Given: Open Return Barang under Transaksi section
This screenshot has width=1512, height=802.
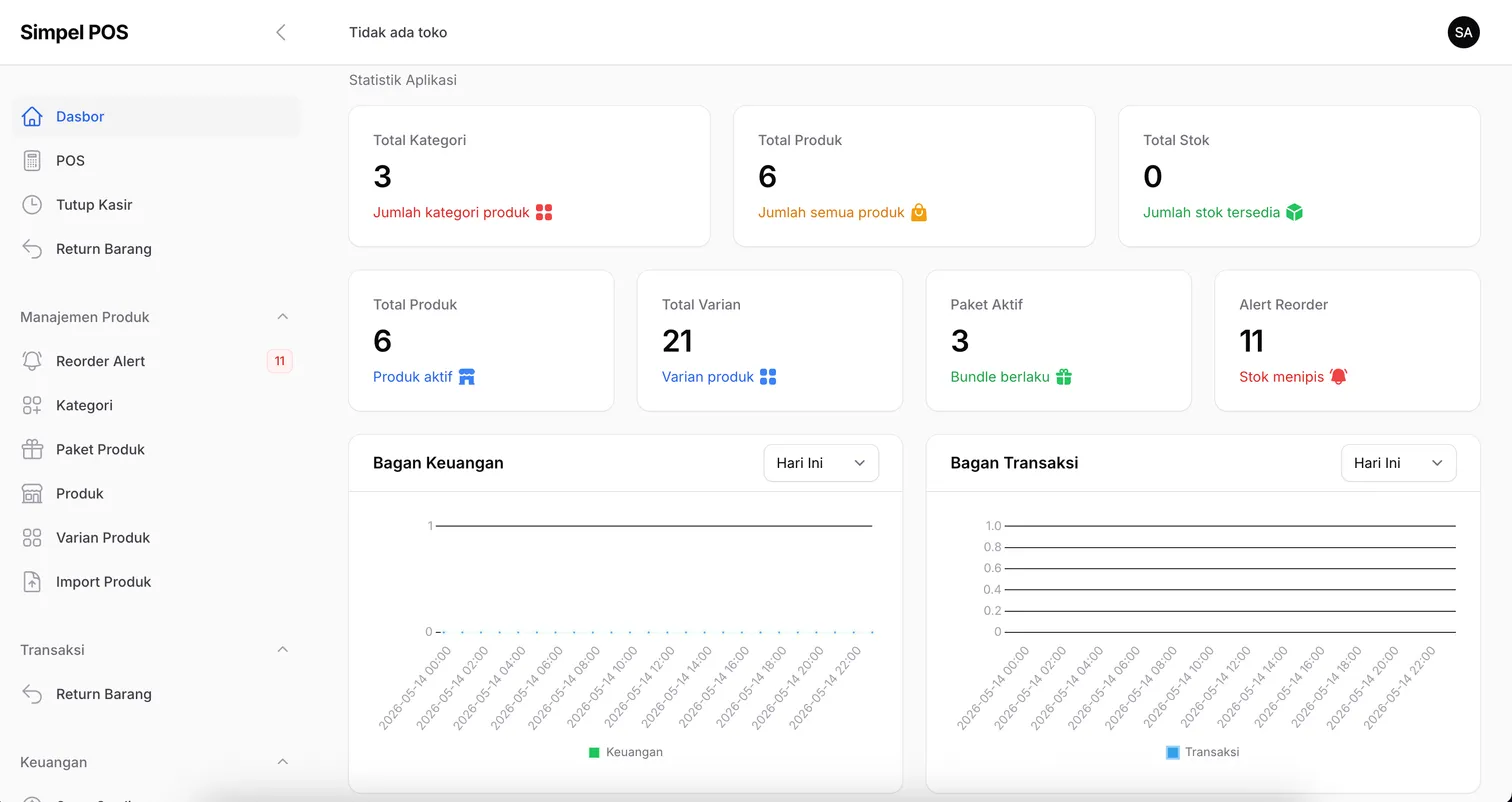Looking at the screenshot, I should point(156,694).
